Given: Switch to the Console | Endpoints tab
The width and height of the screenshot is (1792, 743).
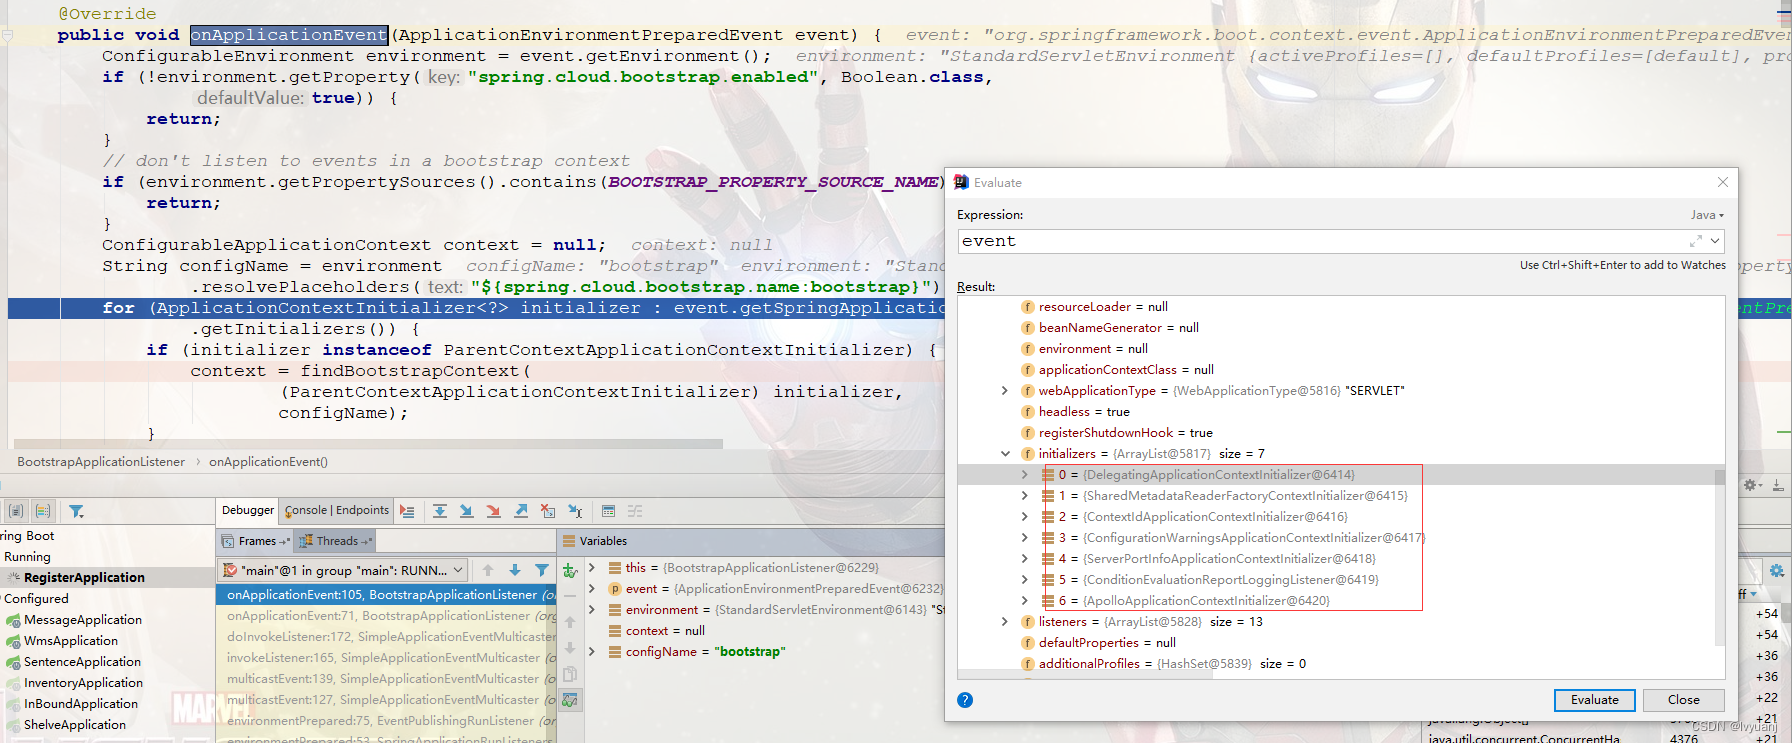Looking at the screenshot, I should (x=336, y=510).
